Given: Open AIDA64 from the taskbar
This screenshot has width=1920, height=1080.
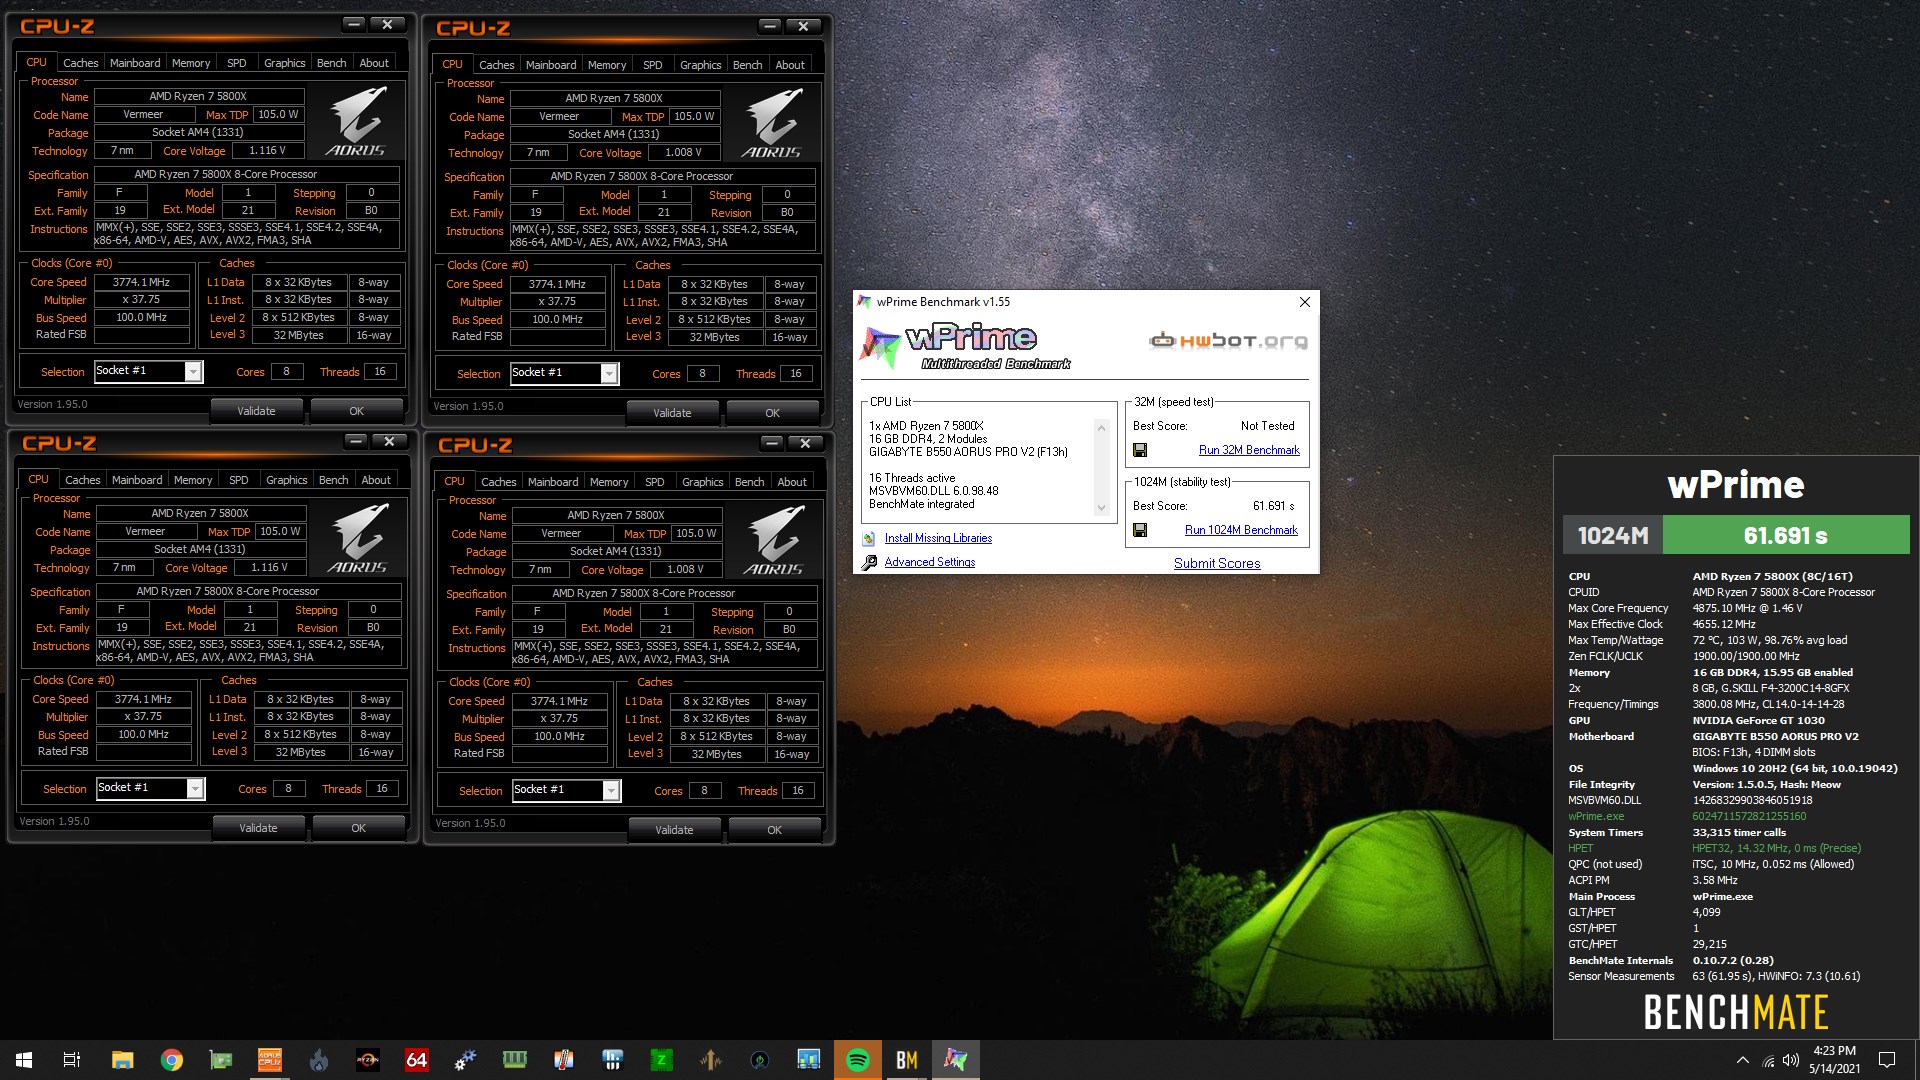Looking at the screenshot, I should click(x=416, y=1060).
